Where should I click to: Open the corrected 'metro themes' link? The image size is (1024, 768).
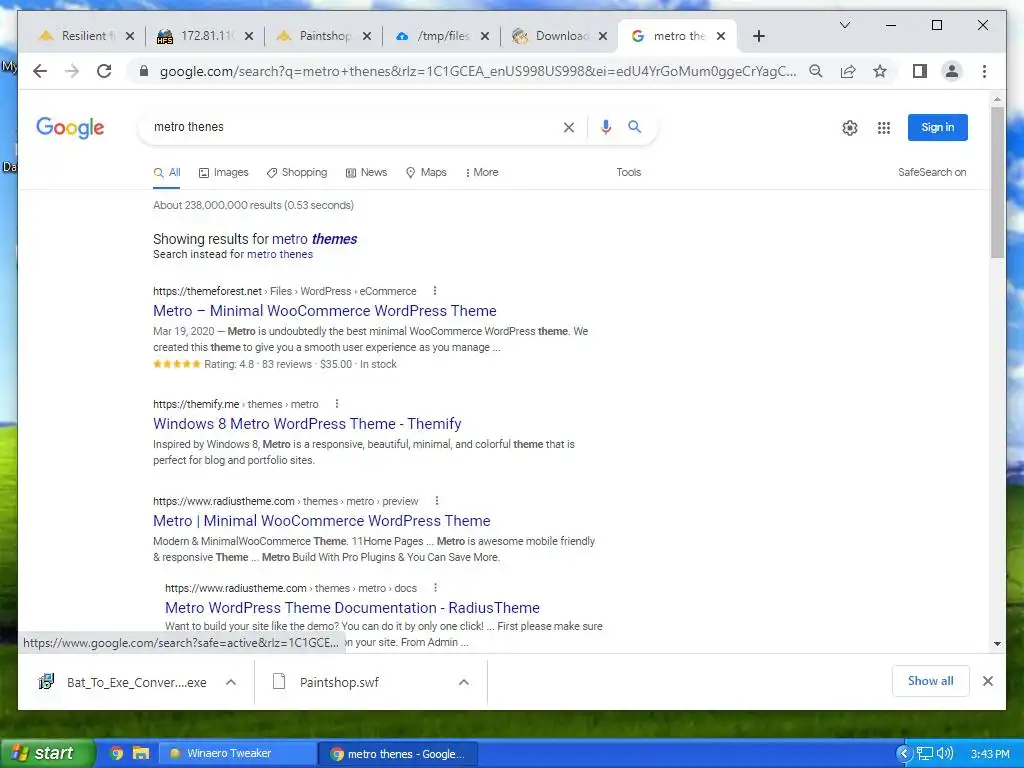(315, 239)
